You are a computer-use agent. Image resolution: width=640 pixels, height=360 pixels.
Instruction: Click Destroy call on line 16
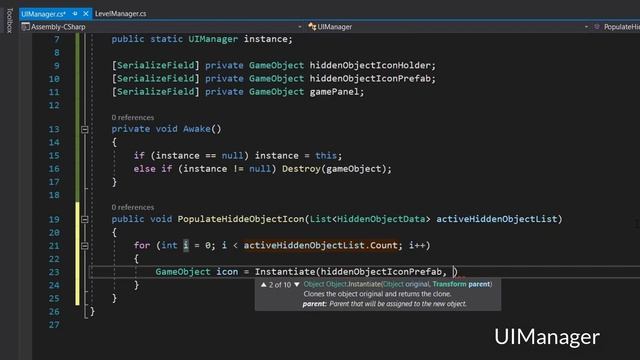tap(301, 169)
